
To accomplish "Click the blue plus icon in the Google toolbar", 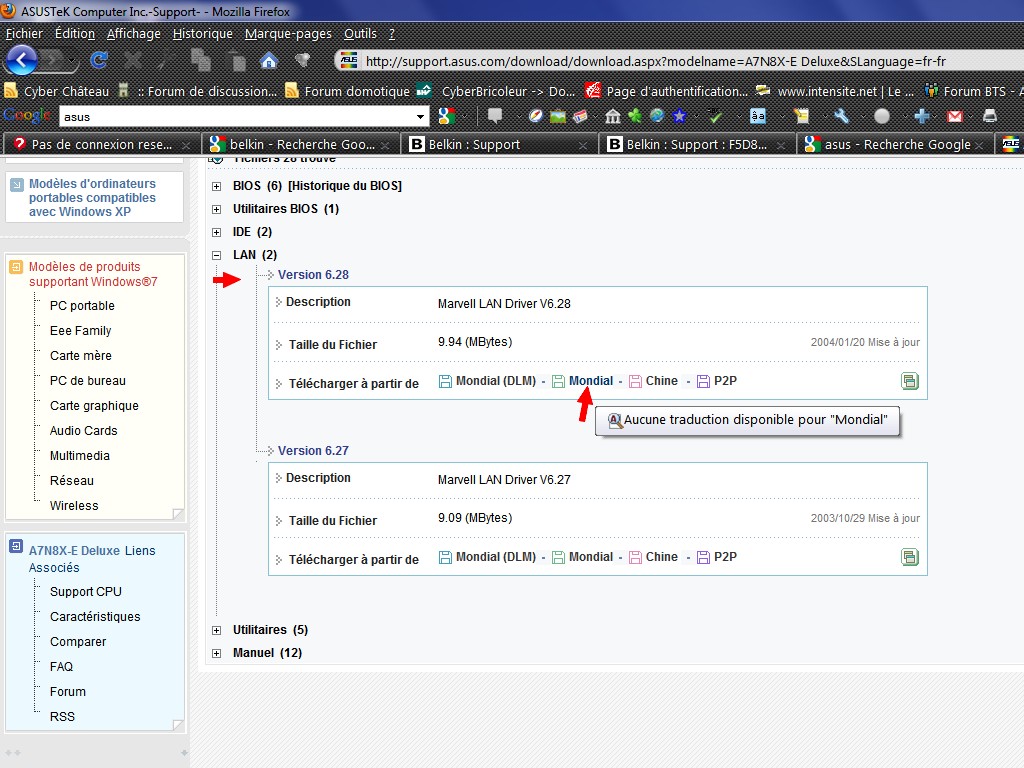I will coord(921,116).
